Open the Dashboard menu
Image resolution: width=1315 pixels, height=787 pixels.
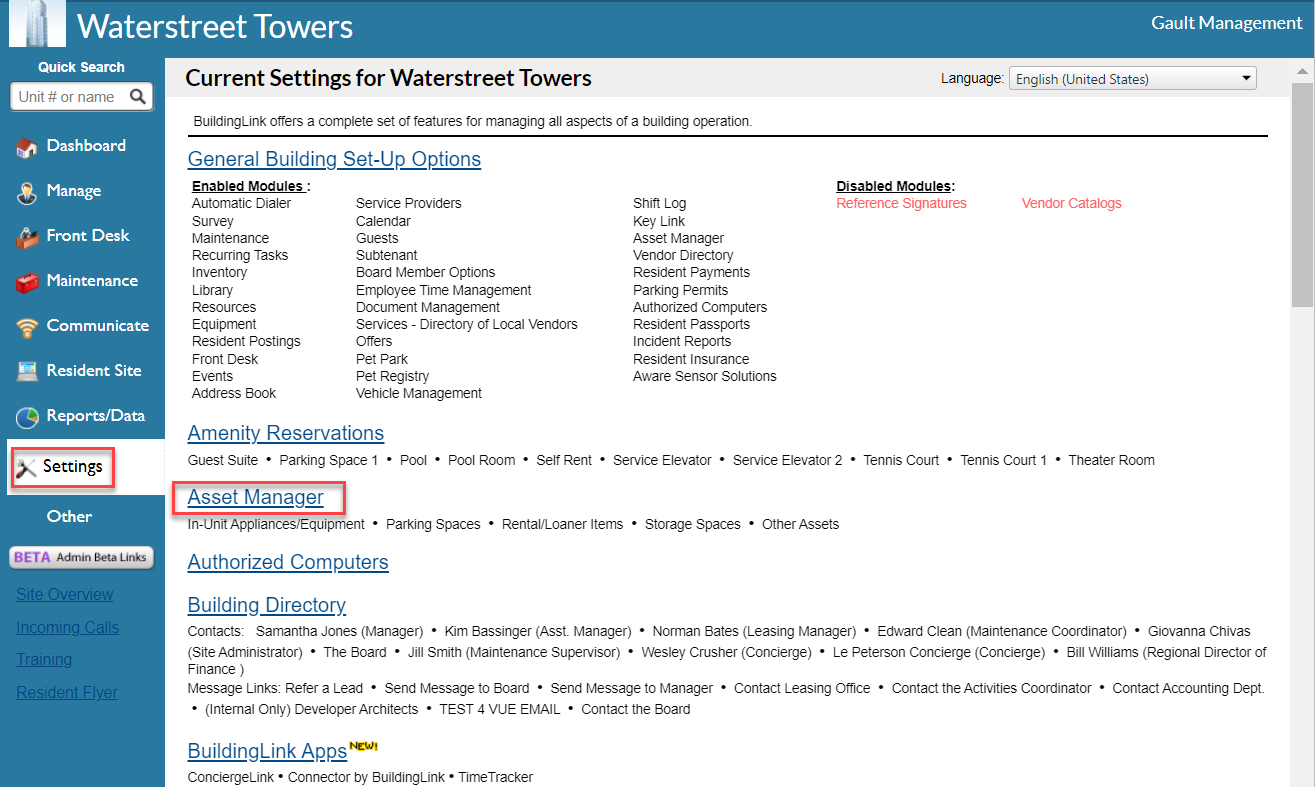click(x=86, y=146)
